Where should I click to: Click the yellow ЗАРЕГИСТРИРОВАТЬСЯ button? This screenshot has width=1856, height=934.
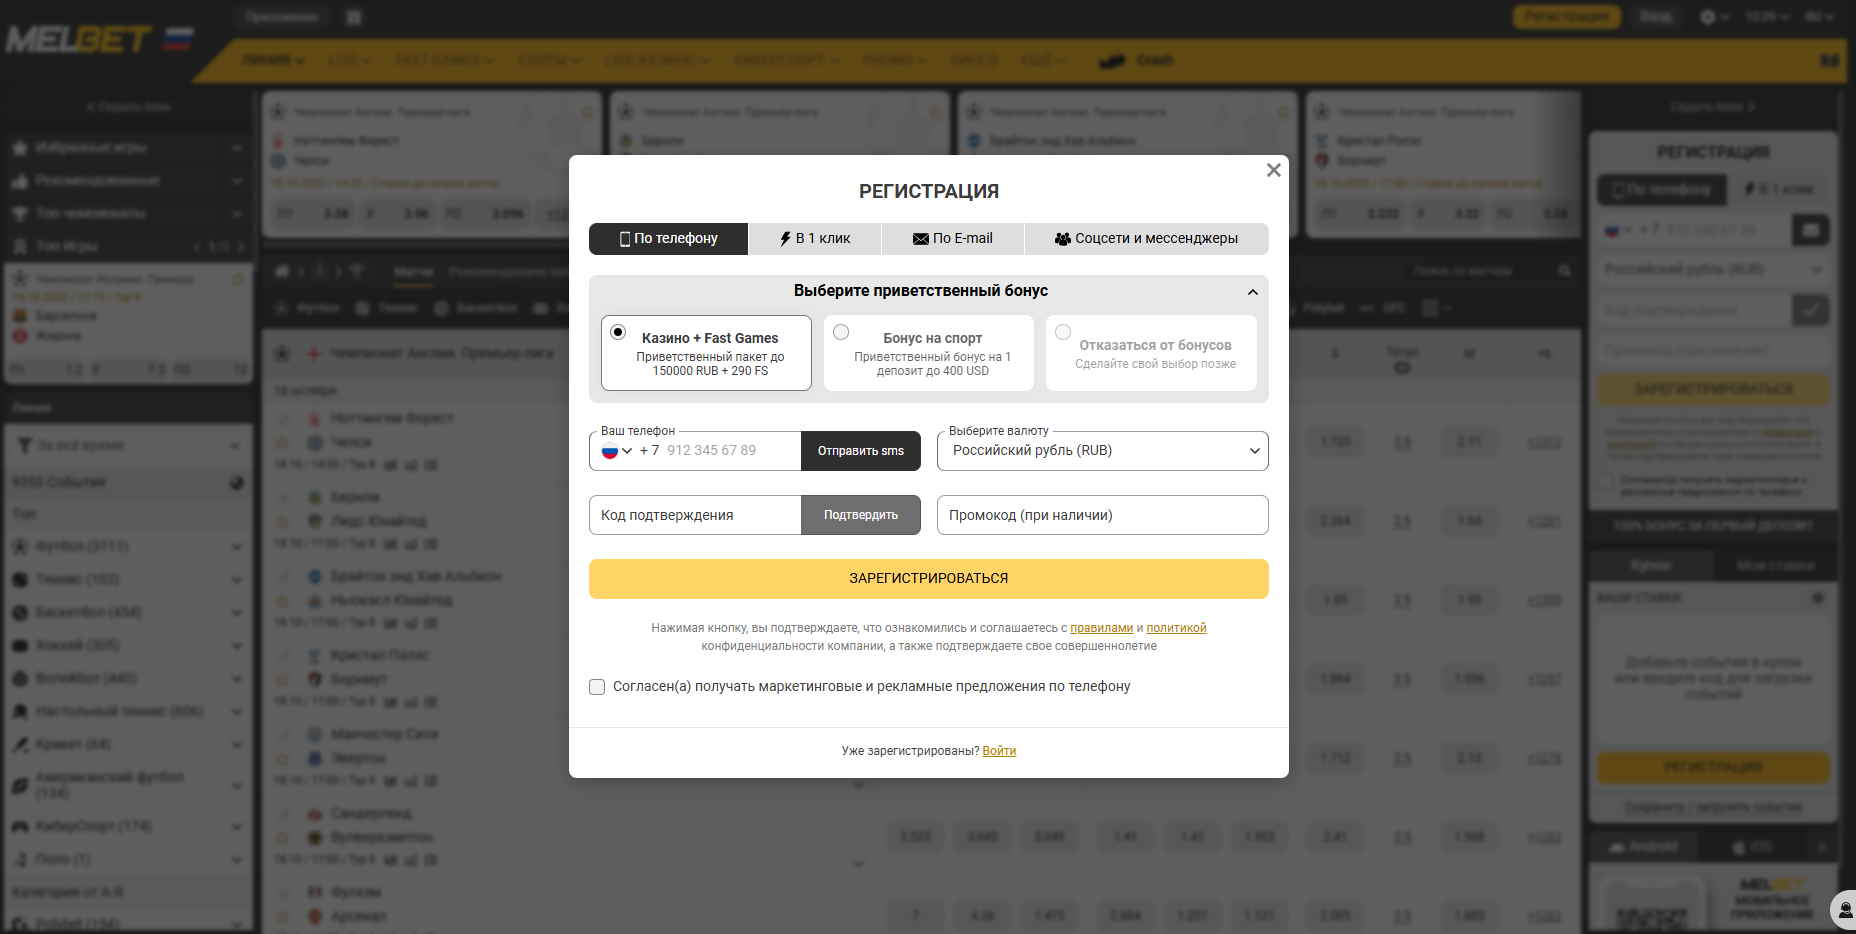click(928, 579)
